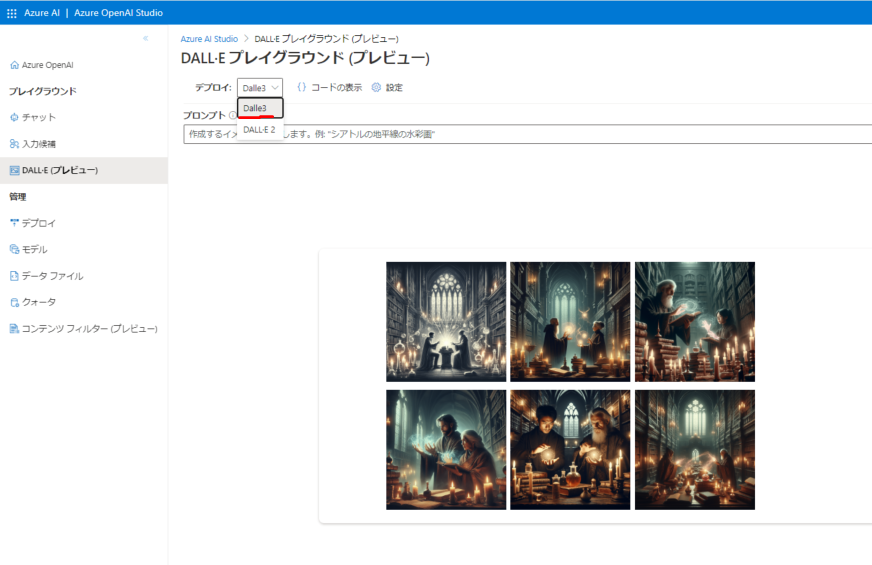Image resolution: width=872 pixels, height=565 pixels.
Task: Choose DALL·E 2 from the deployment list
Action: [260, 130]
